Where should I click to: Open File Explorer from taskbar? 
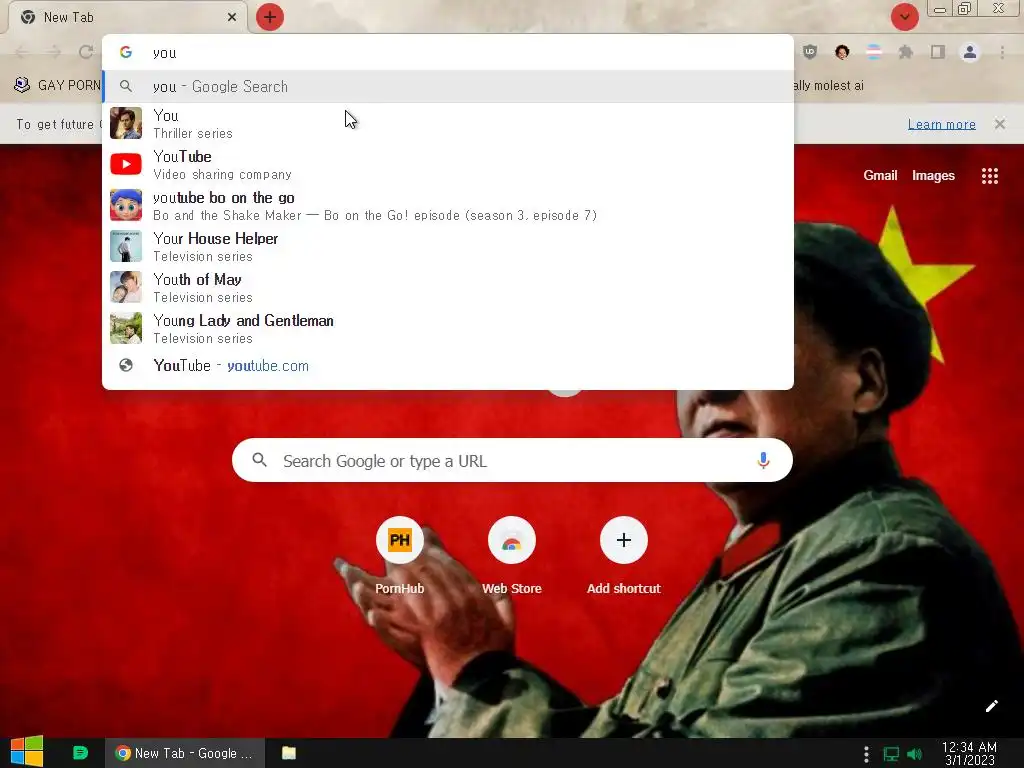coord(289,753)
